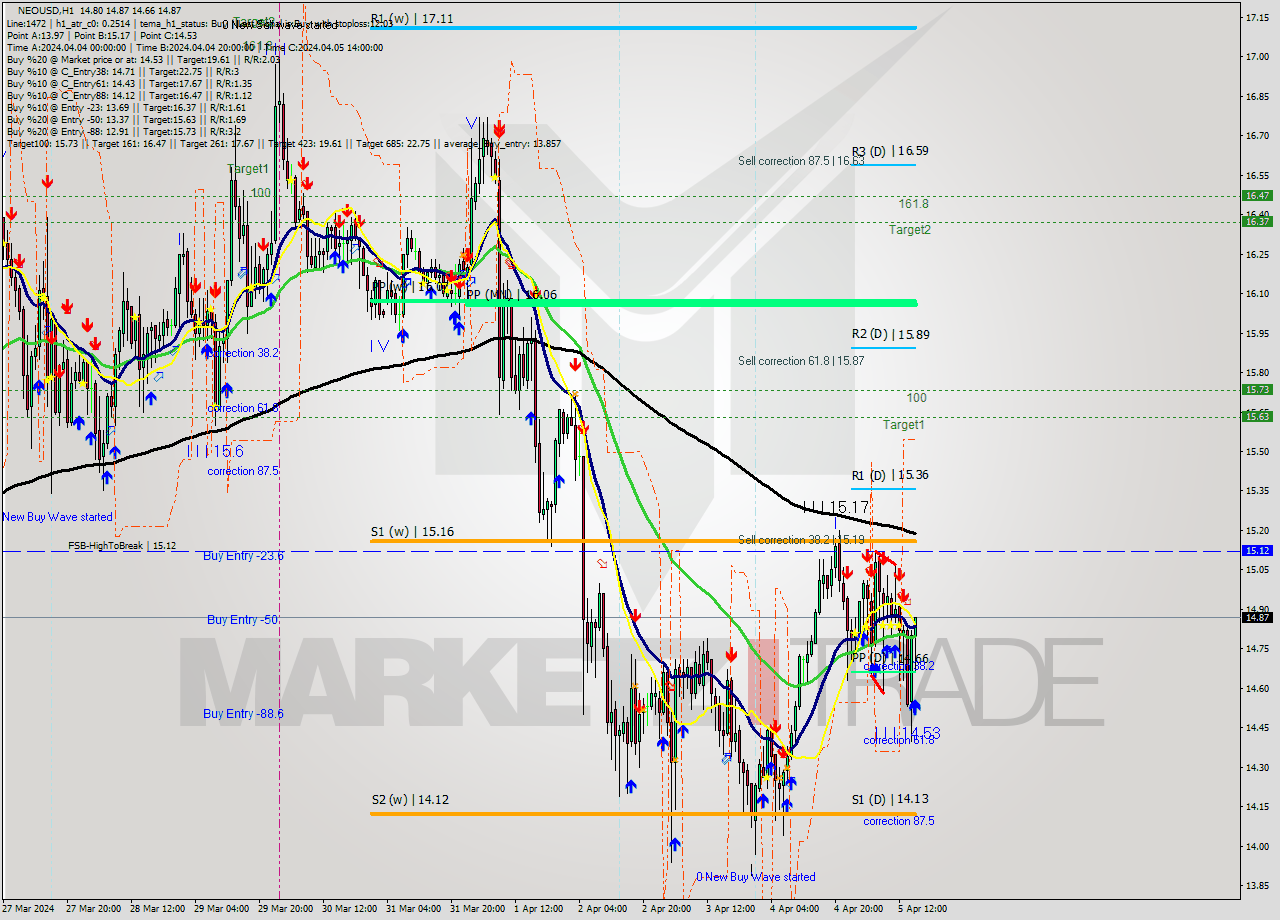Click the gray '100' level label above Target1

(917, 398)
